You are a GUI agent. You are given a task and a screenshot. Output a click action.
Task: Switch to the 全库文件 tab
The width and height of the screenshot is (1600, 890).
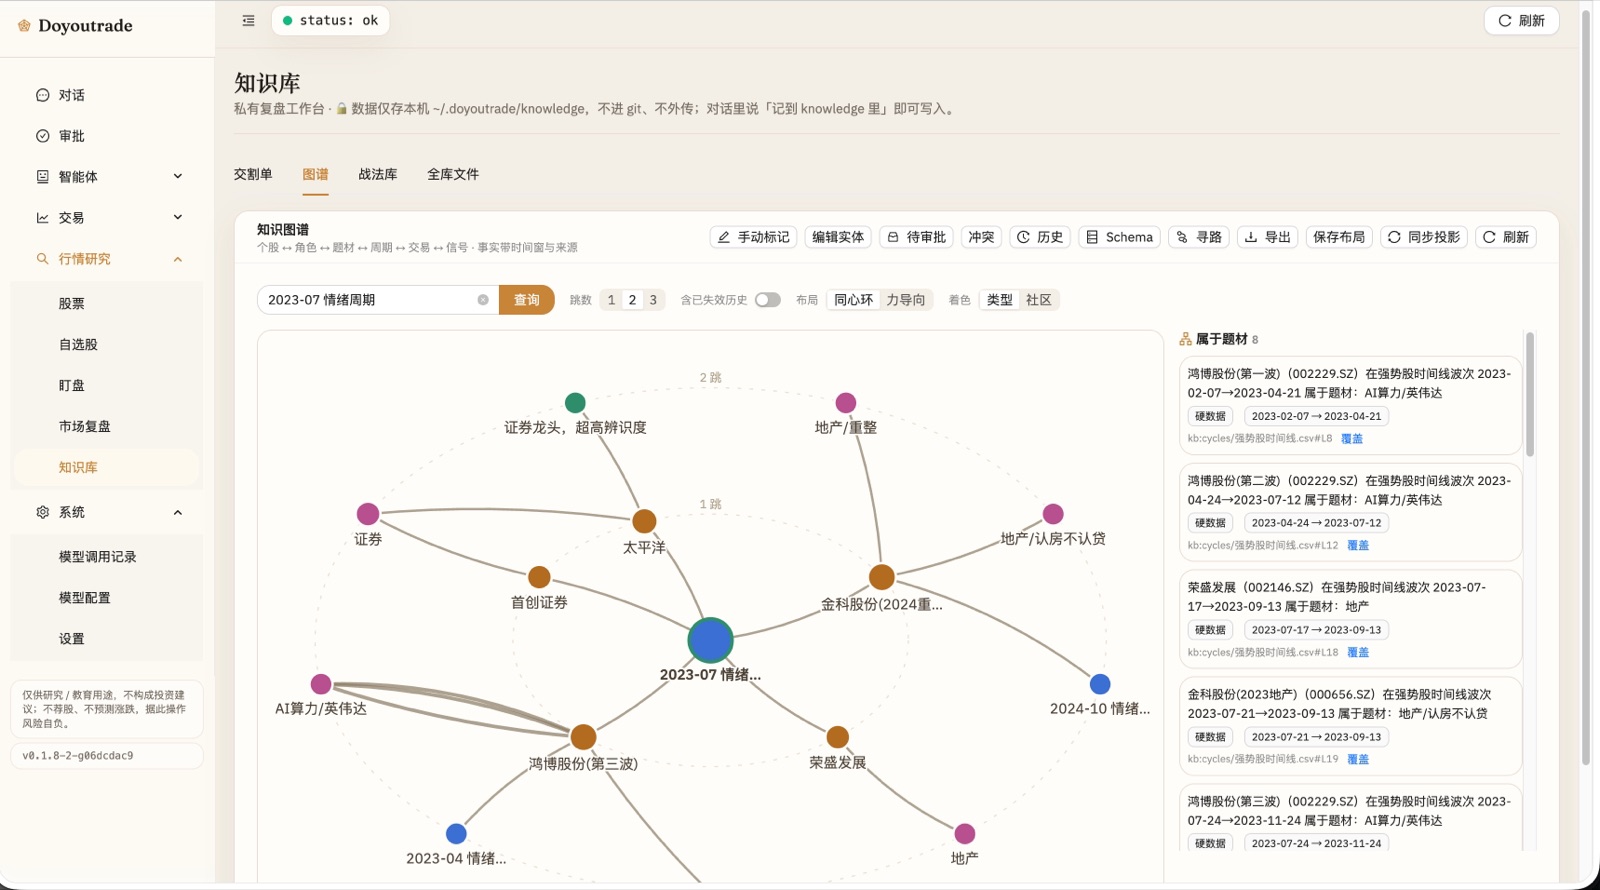(453, 174)
